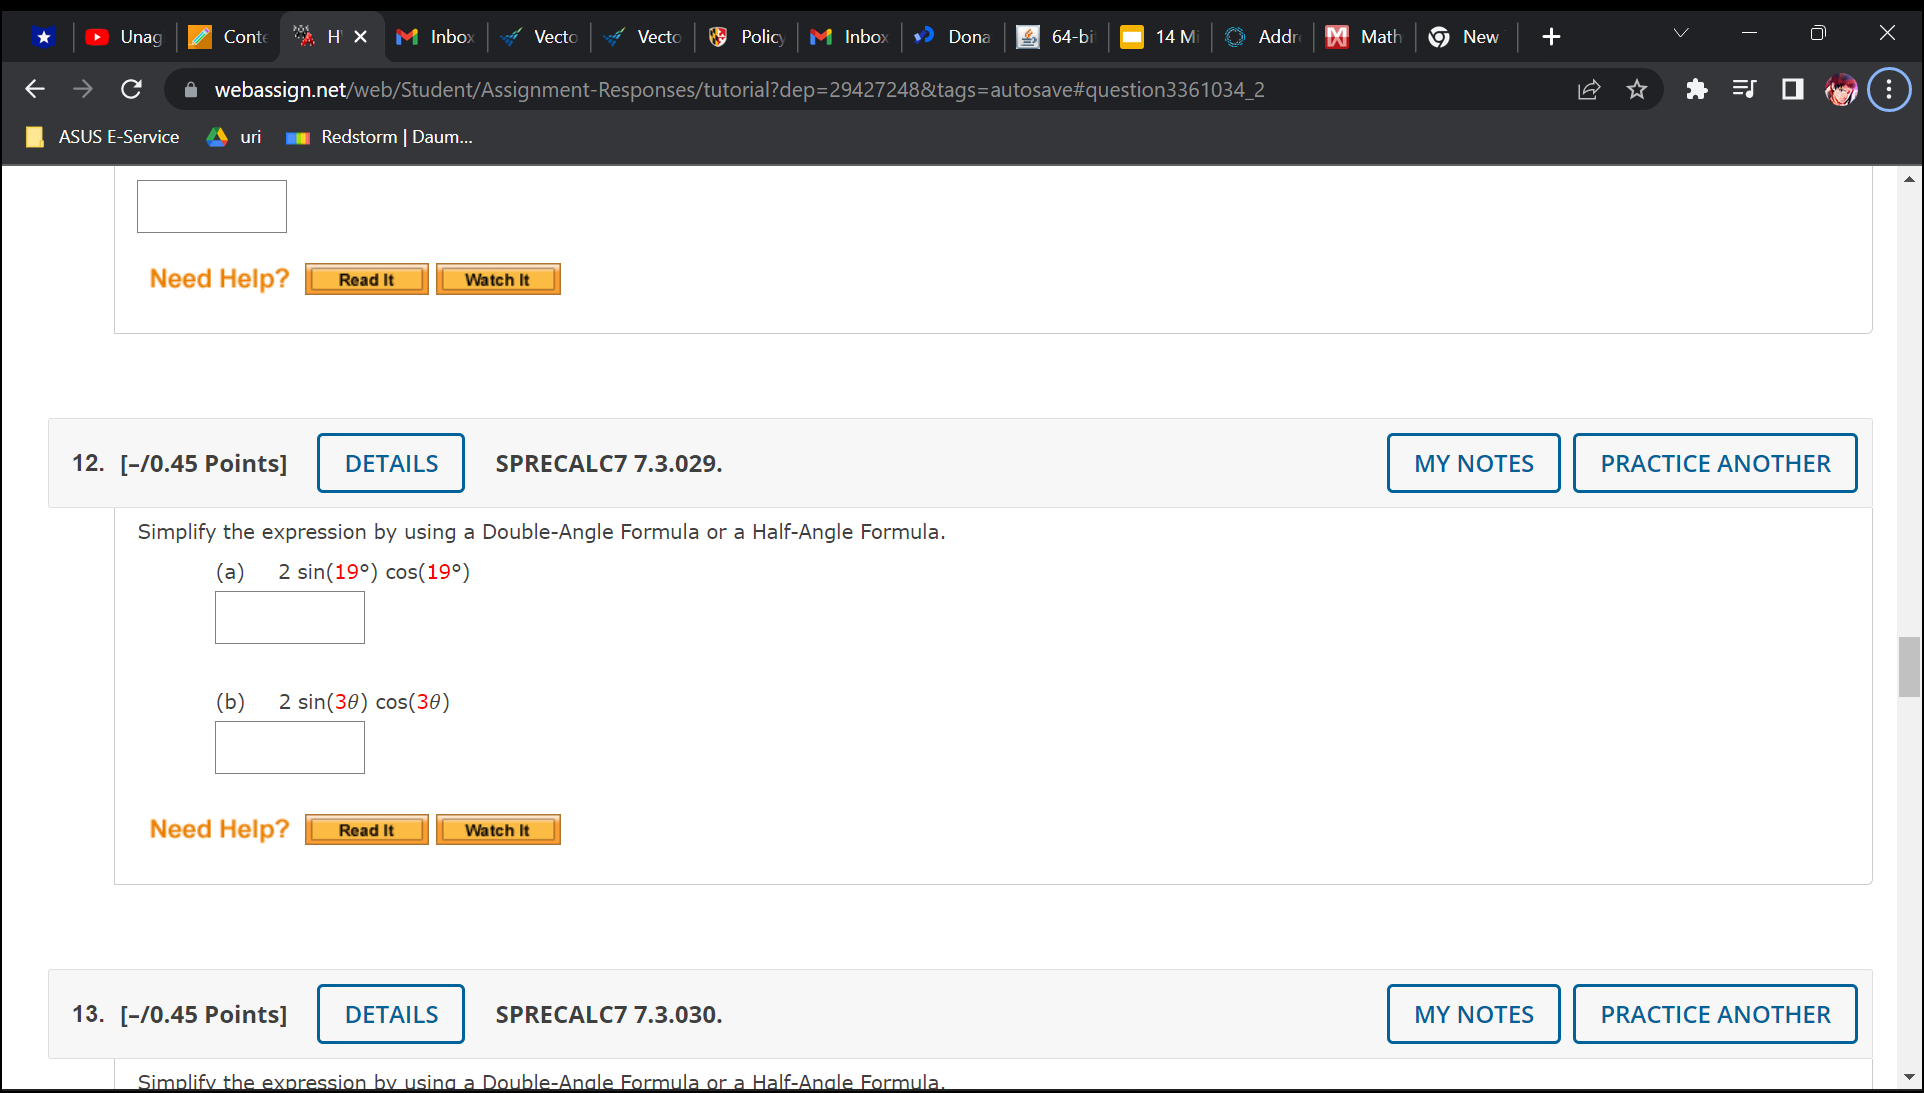Screen dimensions: 1924x1093
Task: Click PRACTICE ANOTHER for question 12
Action: 1714,463
